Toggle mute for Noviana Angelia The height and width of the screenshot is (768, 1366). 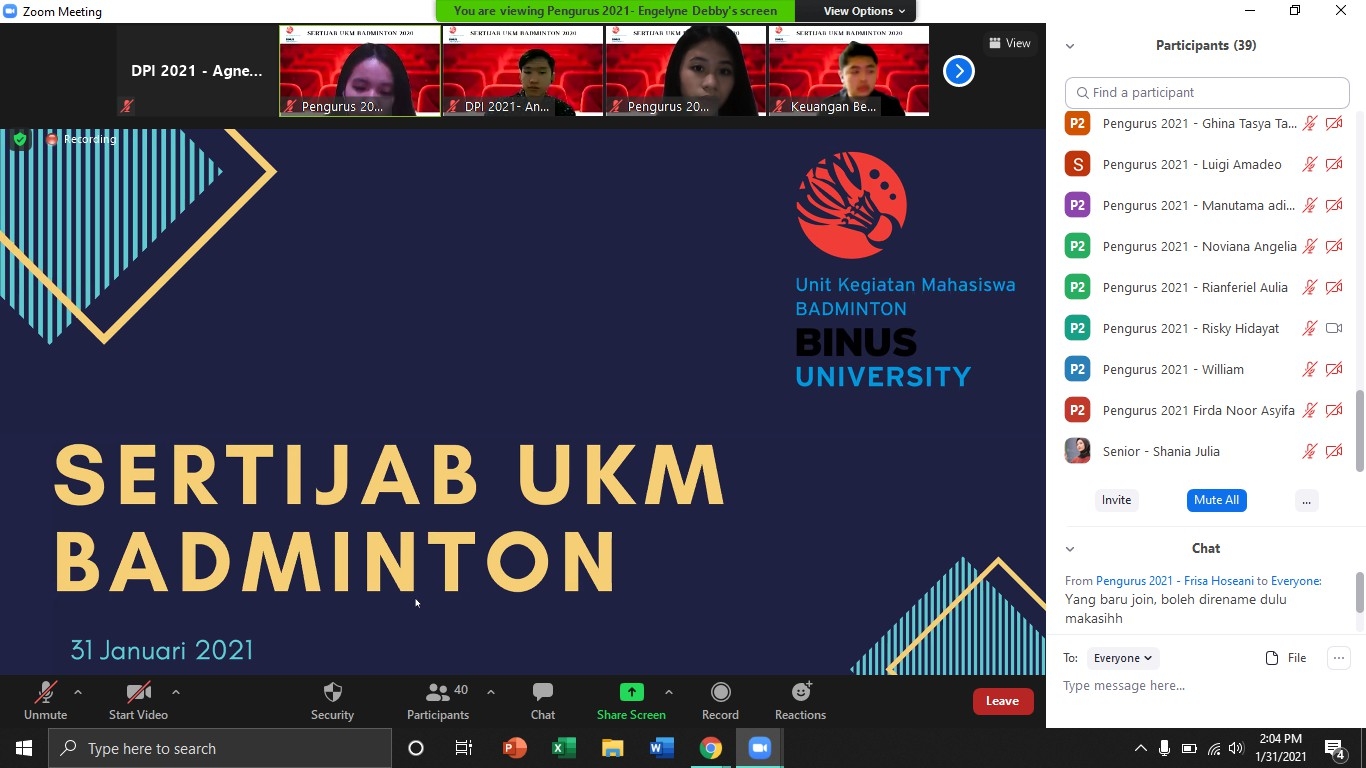pyautogui.click(x=1309, y=247)
